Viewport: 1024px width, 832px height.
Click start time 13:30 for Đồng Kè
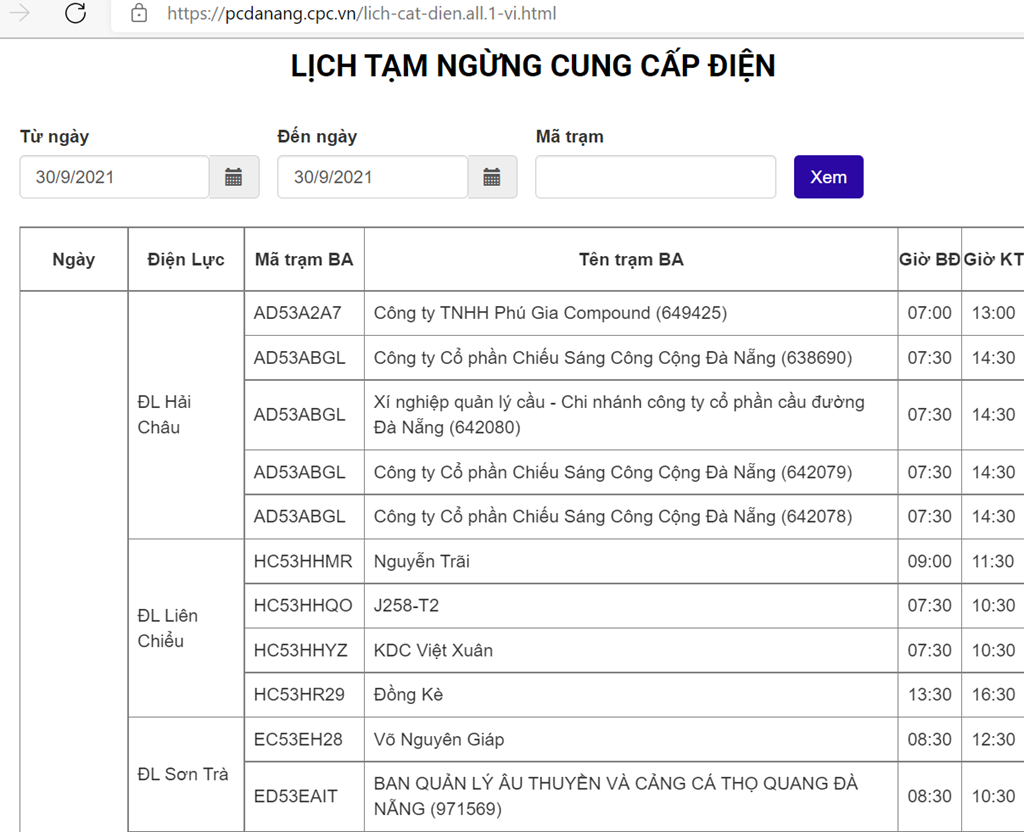click(x=929, y=694)
